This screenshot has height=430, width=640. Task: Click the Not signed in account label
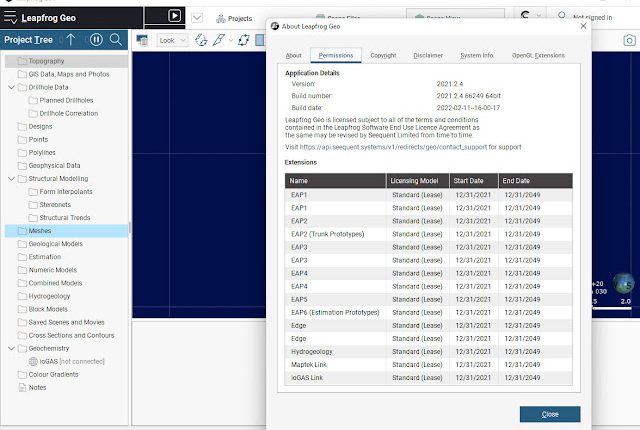[x=592, y=18]
